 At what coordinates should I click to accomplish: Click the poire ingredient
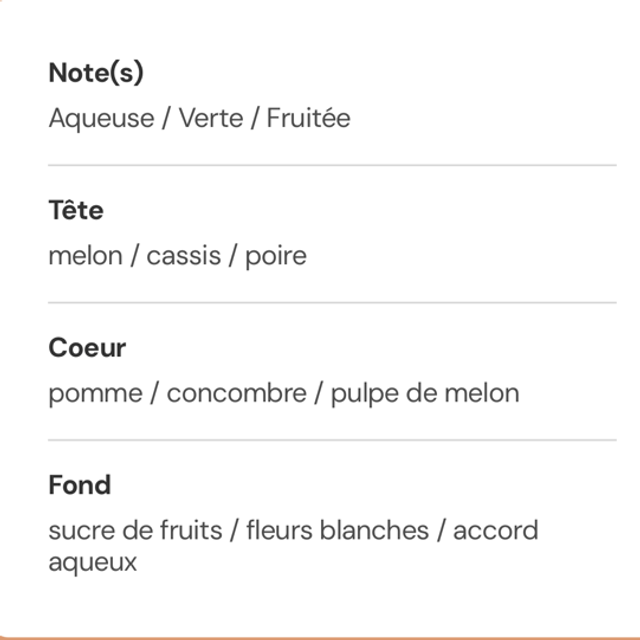click(276, 255)
